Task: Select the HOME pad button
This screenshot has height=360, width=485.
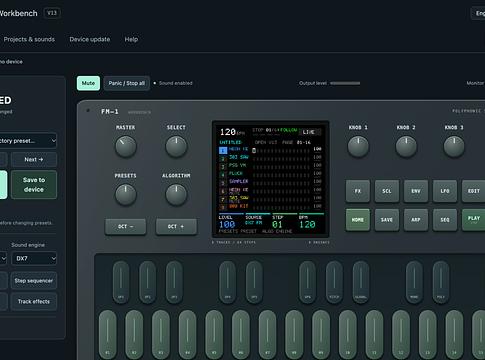Action: (358, 220)
